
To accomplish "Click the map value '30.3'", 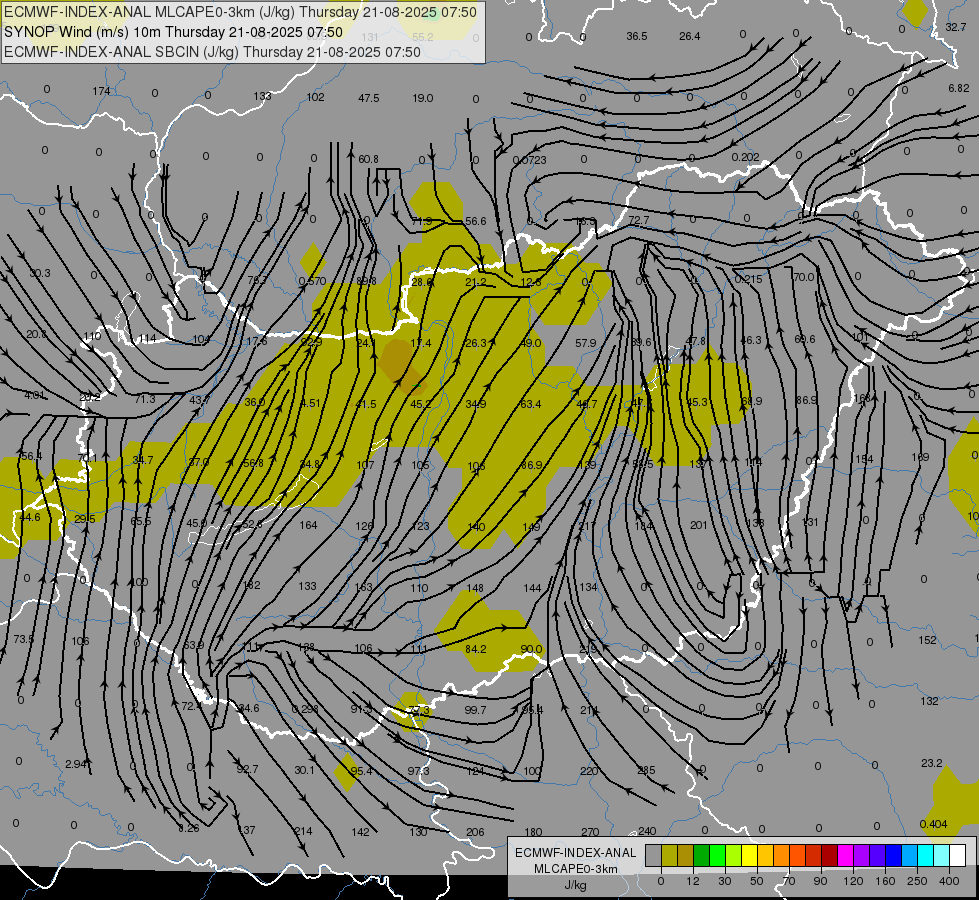I will 39,273.
